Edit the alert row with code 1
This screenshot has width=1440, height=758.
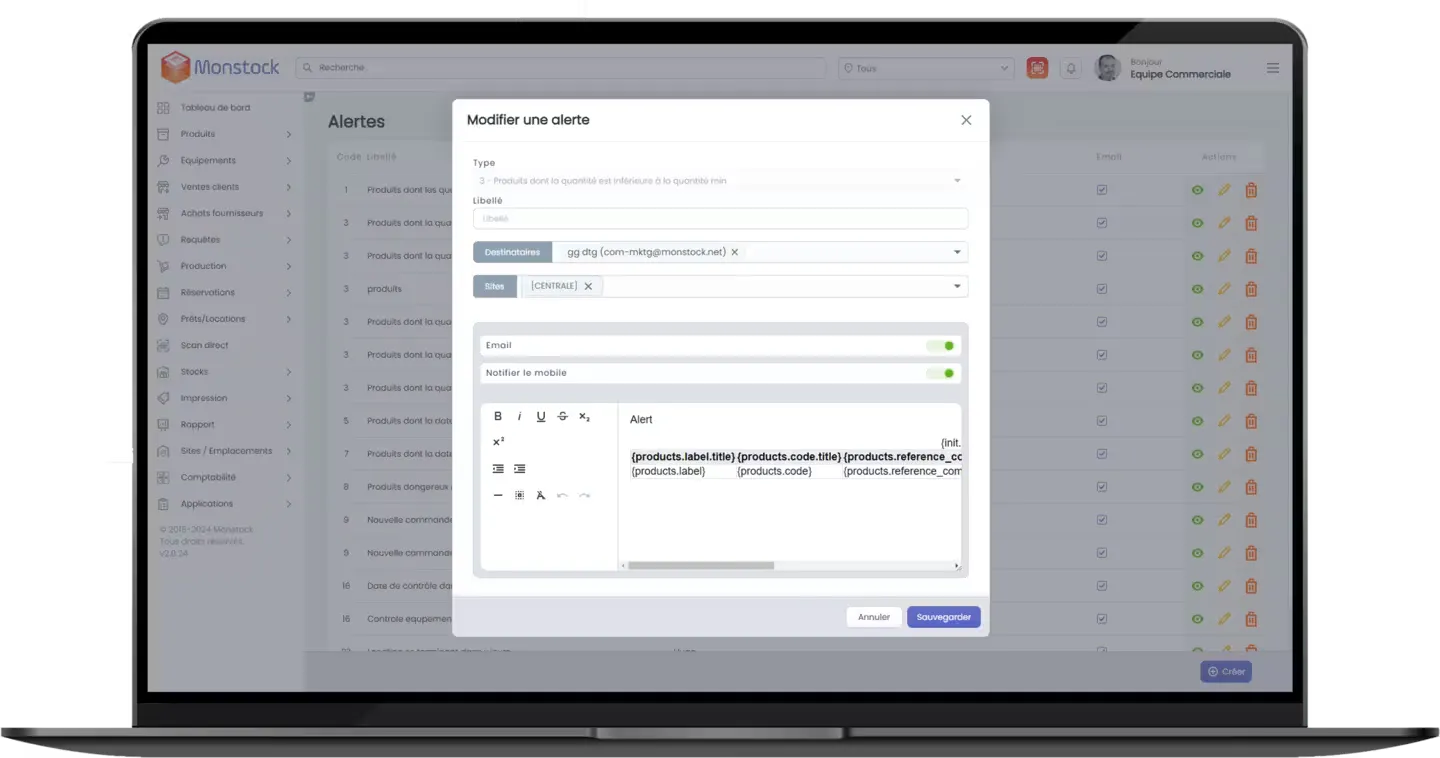click(x=1224, y=190)
